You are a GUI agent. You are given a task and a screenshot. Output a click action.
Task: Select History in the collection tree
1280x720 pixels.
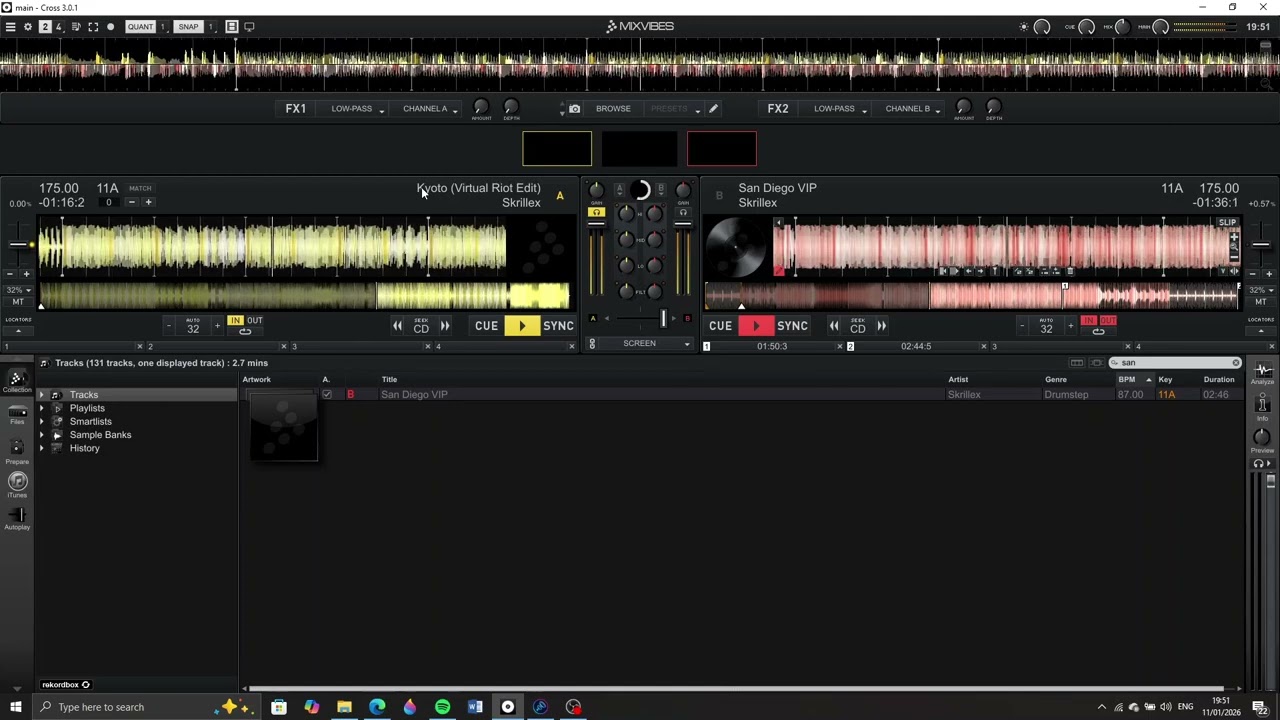[x=84, y=448]
